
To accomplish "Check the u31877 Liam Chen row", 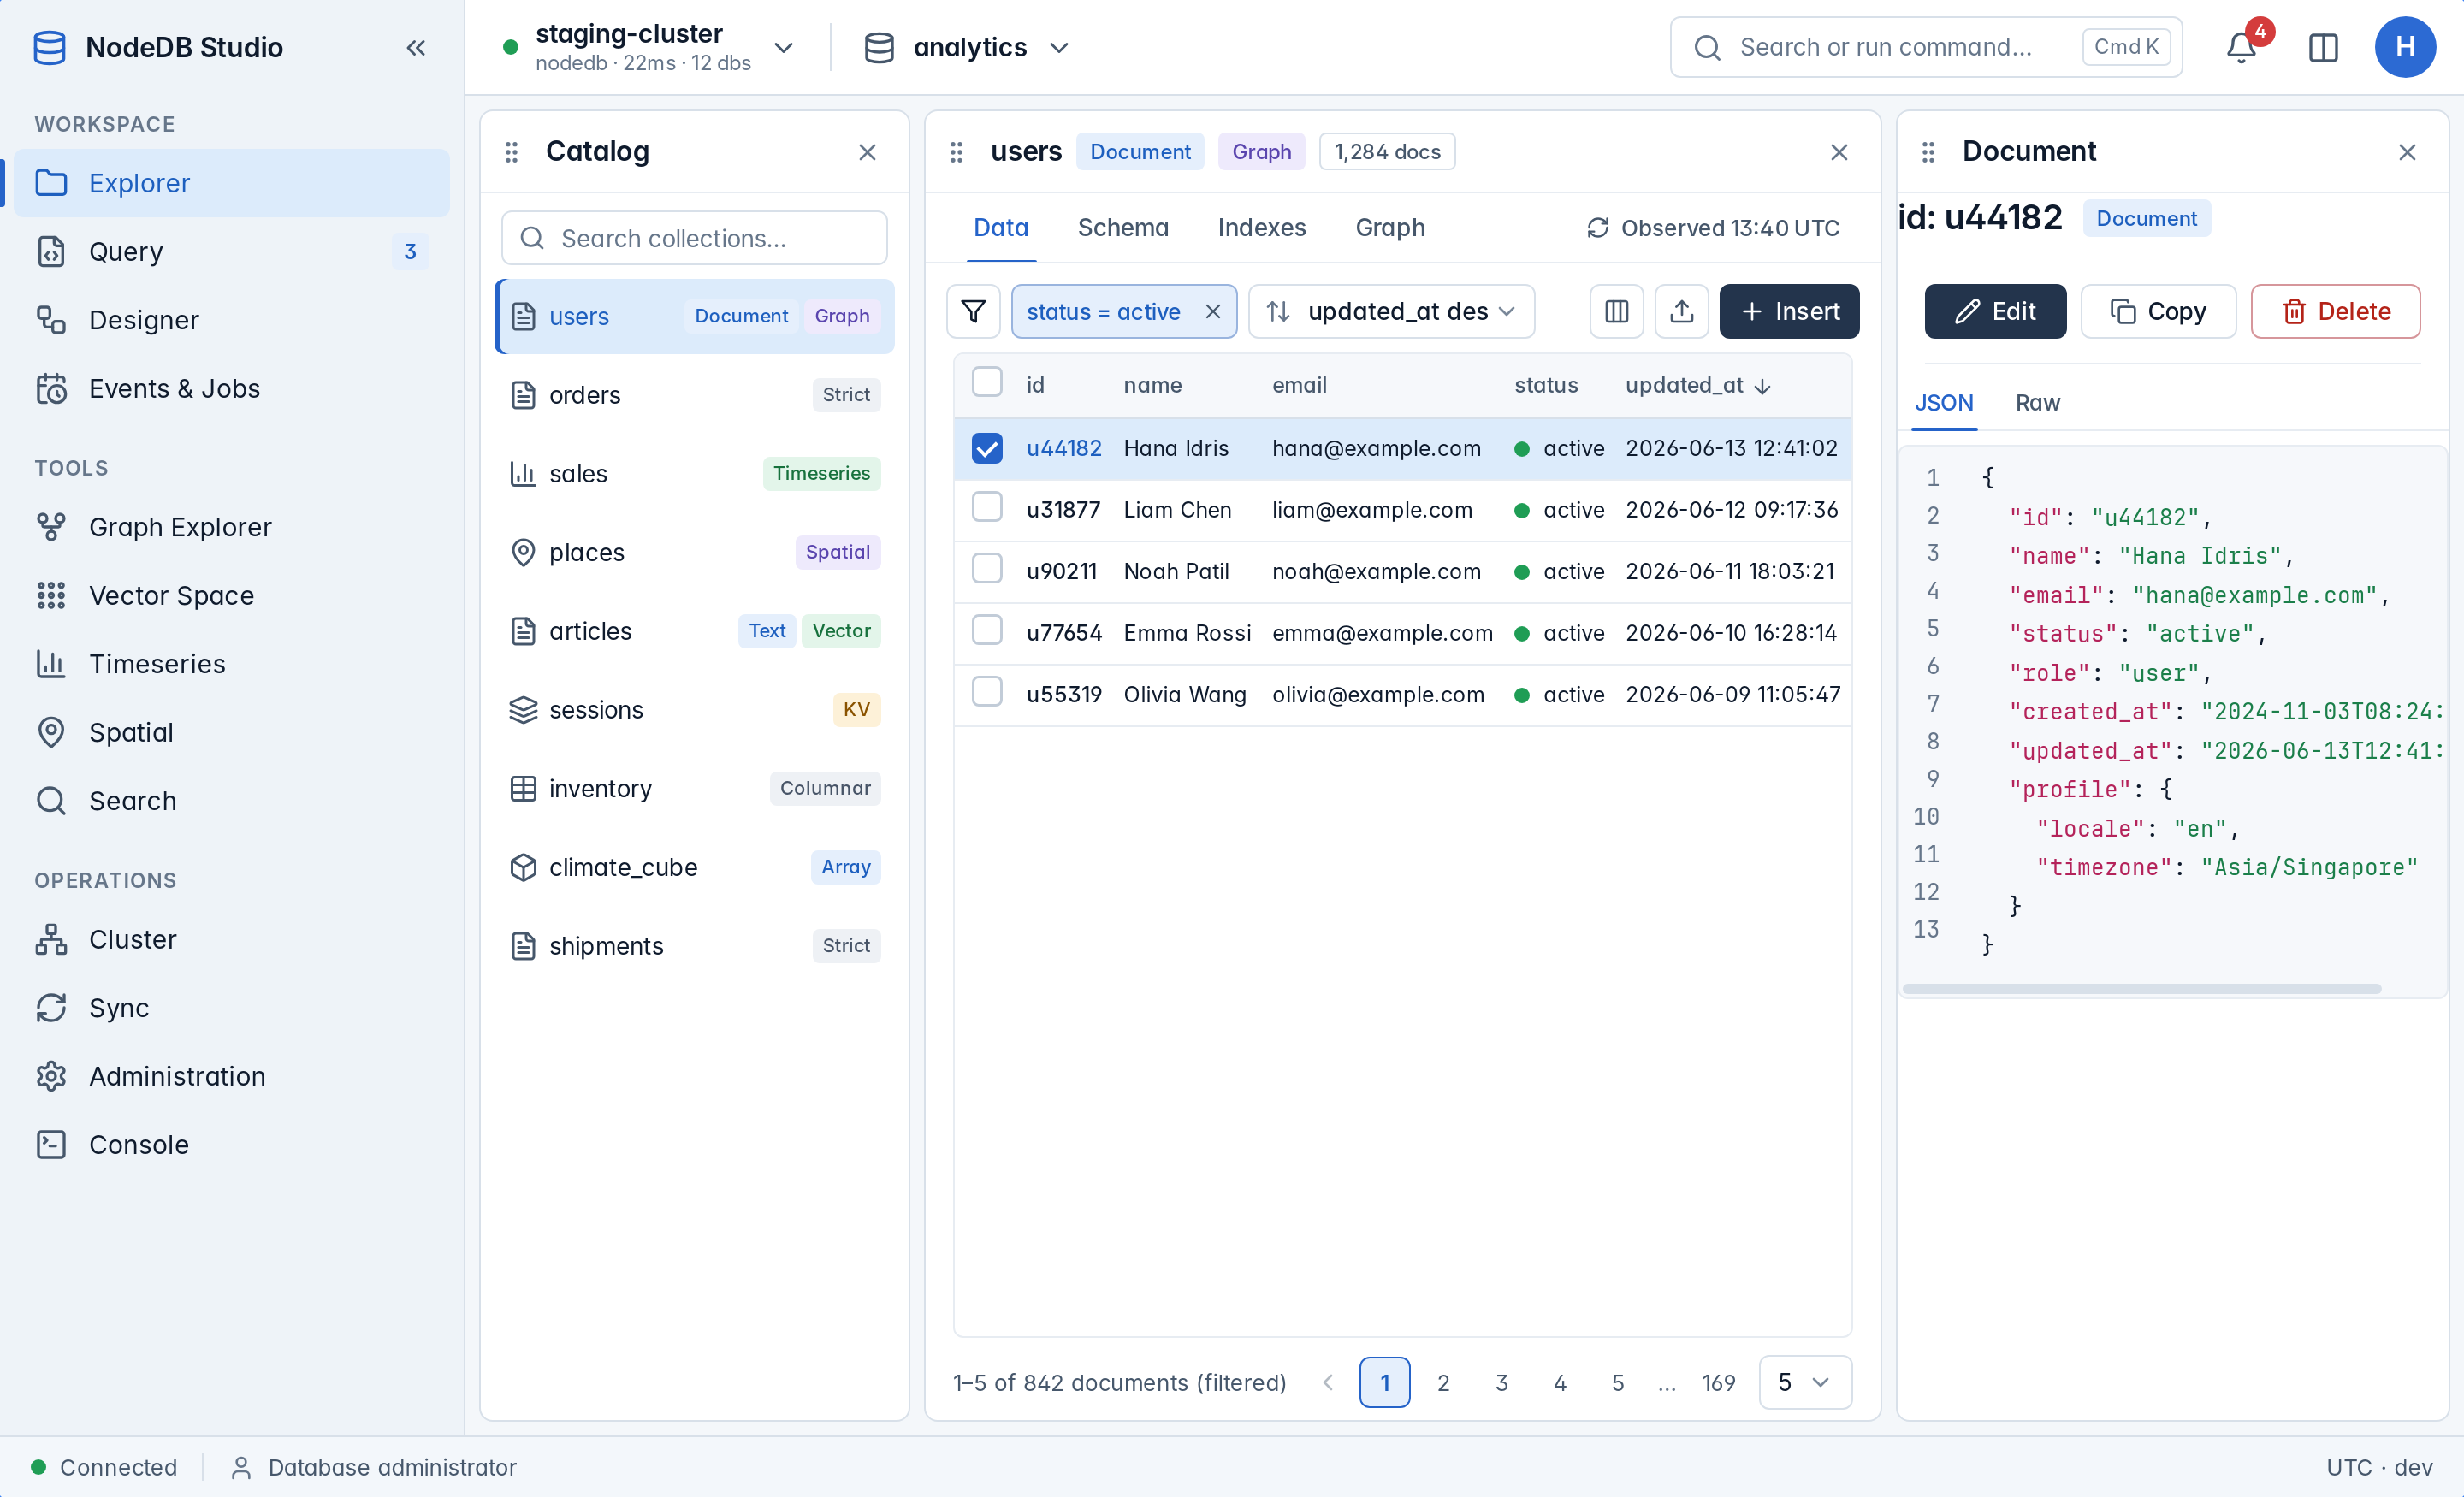I will 986,507.
